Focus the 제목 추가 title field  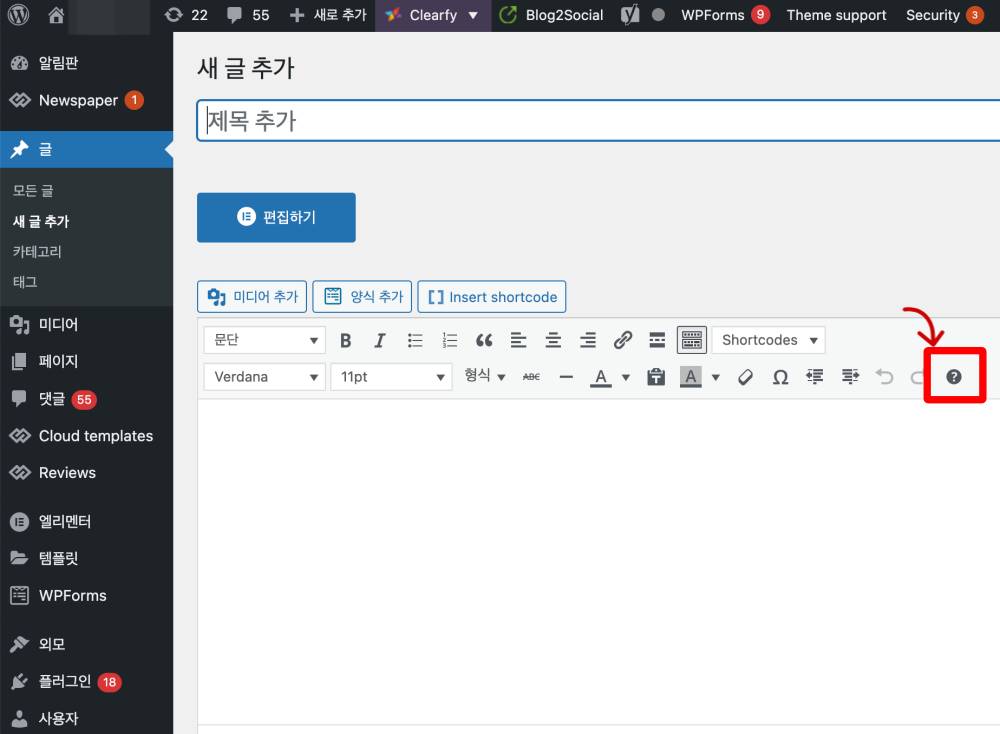point(598,121)
